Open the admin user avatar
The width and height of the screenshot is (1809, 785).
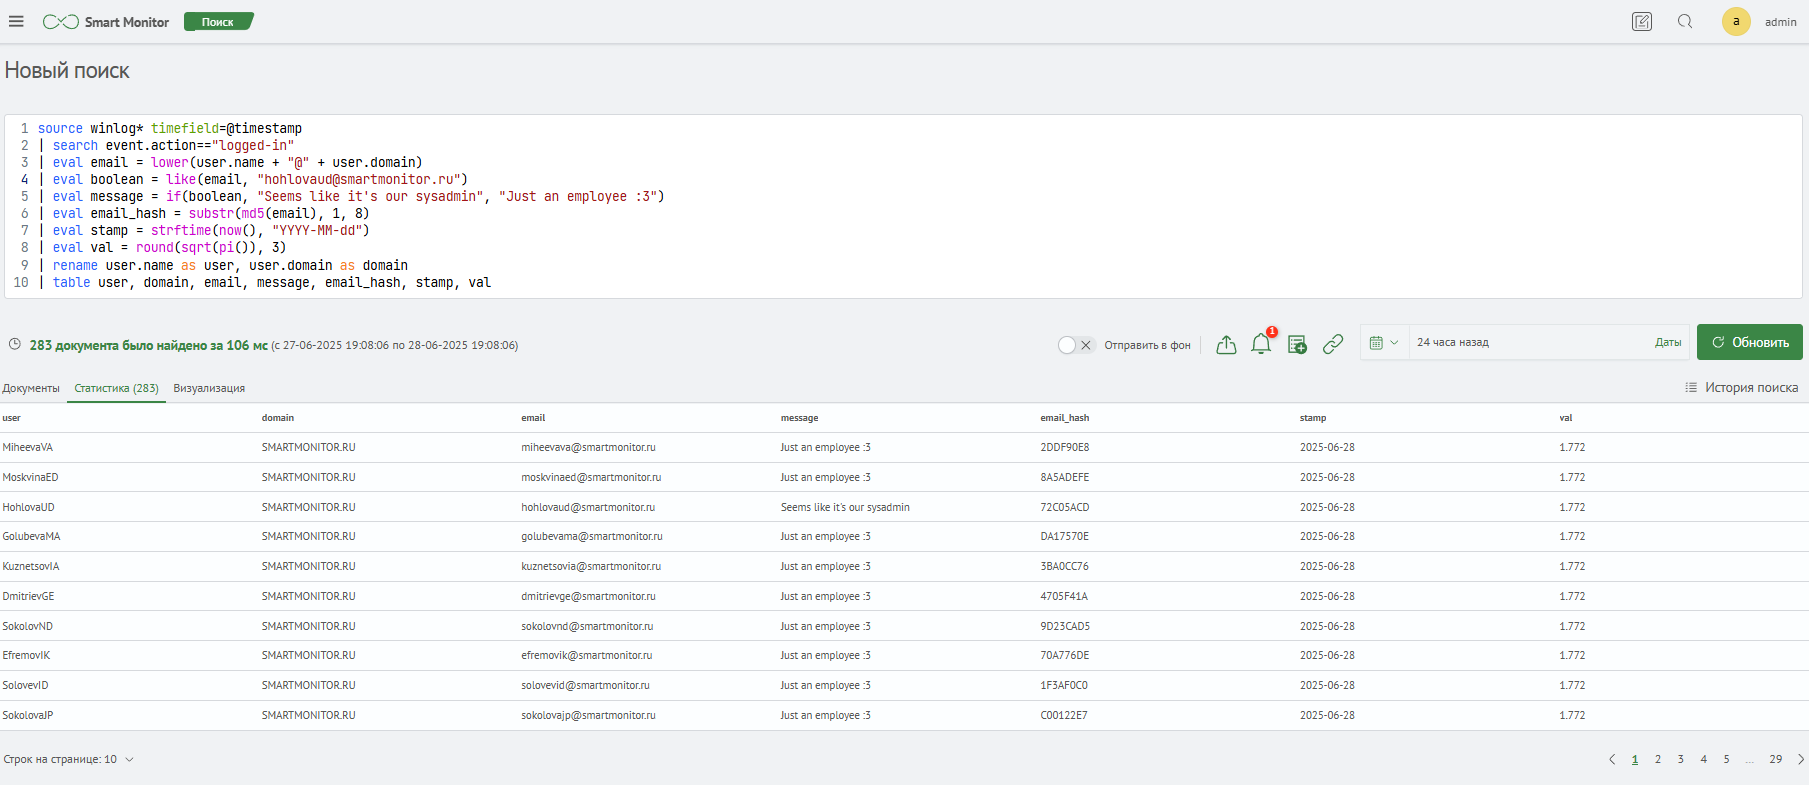(x=1736, y=21)
